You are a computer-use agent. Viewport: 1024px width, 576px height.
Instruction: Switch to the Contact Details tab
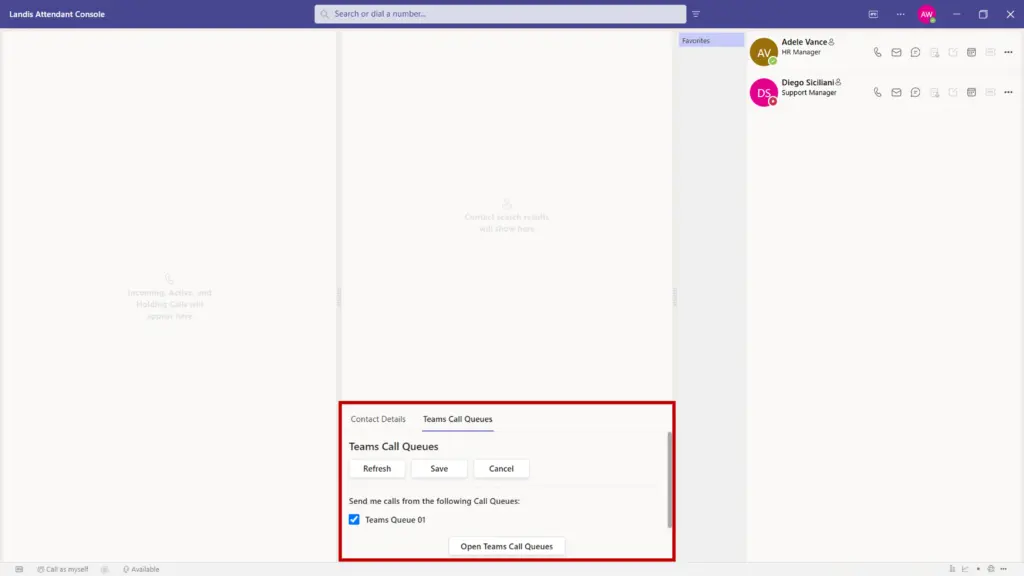click(x=378, y=419)
